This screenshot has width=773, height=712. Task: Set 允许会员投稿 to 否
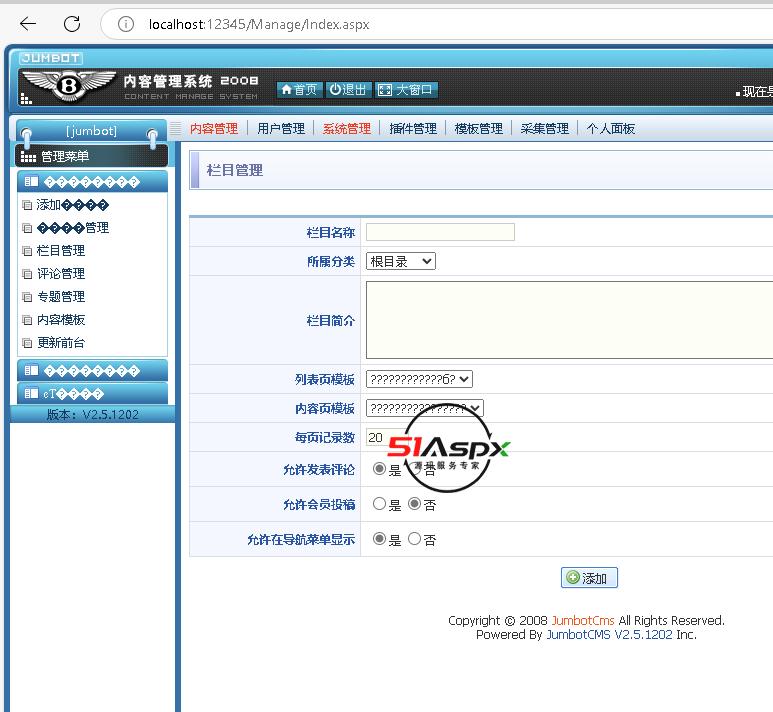[x=415, y=503]
